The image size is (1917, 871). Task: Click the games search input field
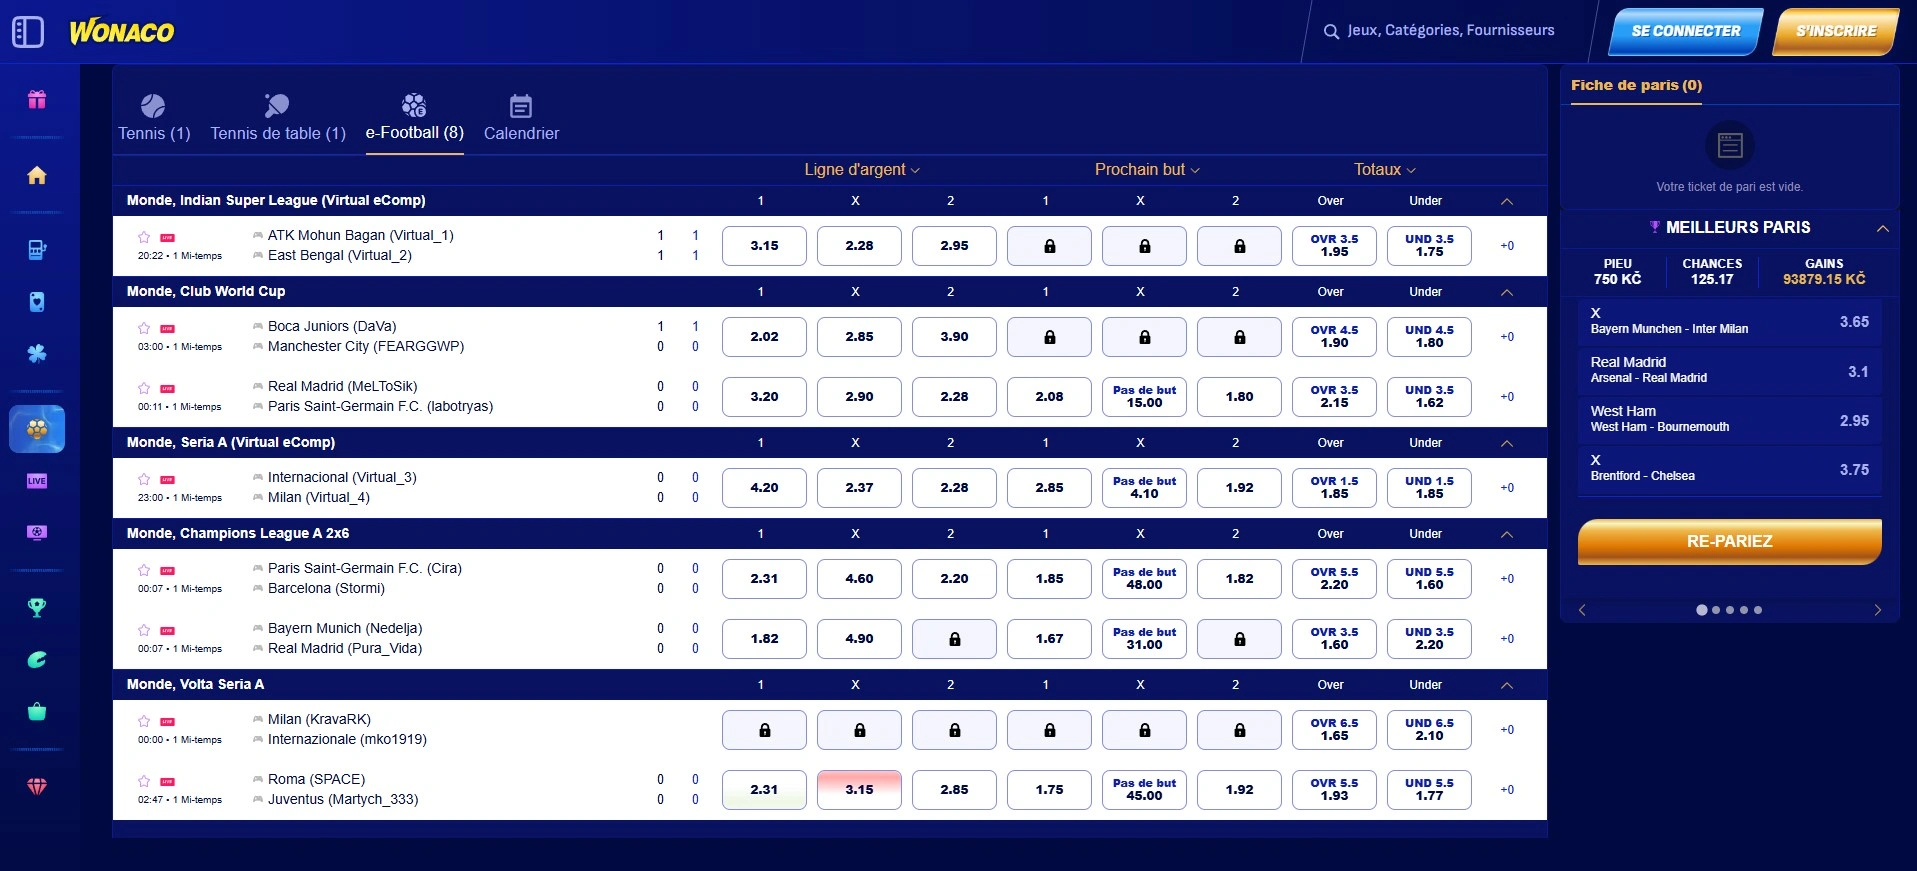[x=1450, y=31]
